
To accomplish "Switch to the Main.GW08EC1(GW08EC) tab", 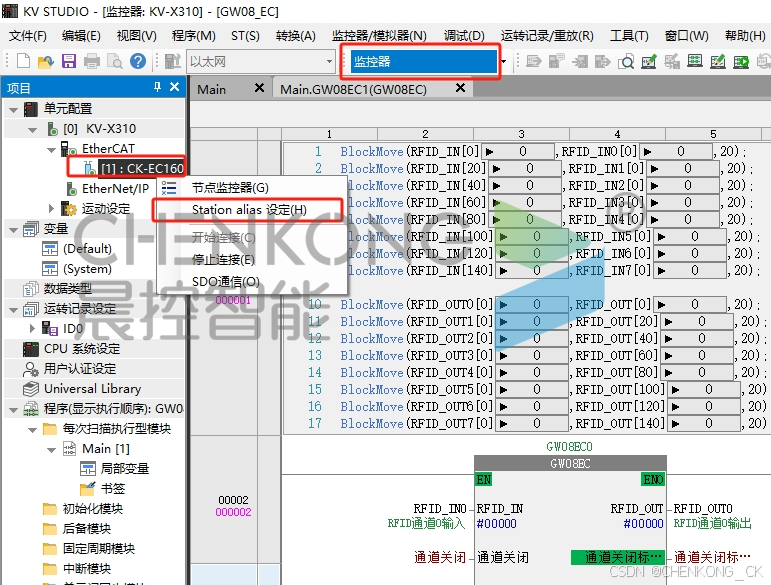I will click(353, 89).
